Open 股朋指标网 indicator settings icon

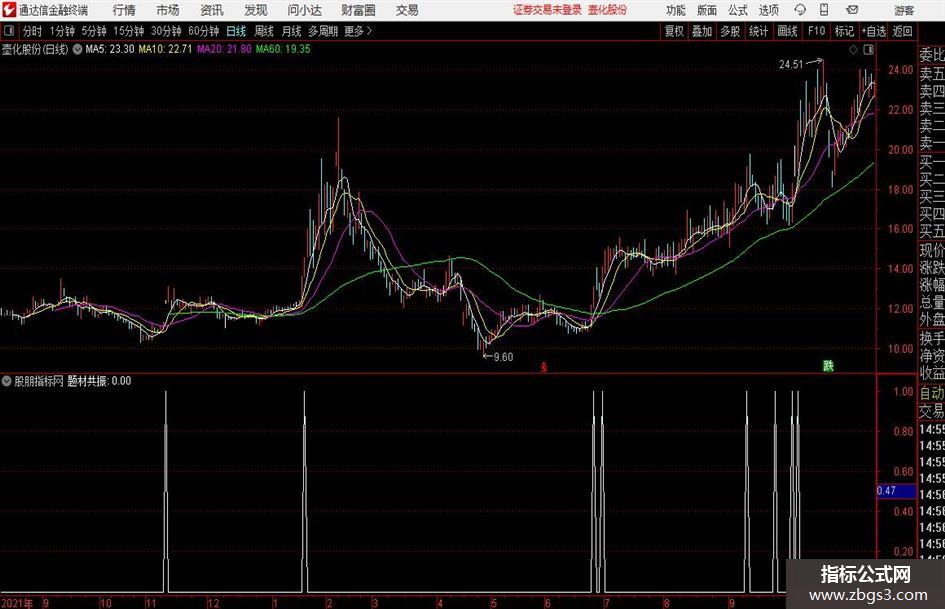[x=6, y=381]
